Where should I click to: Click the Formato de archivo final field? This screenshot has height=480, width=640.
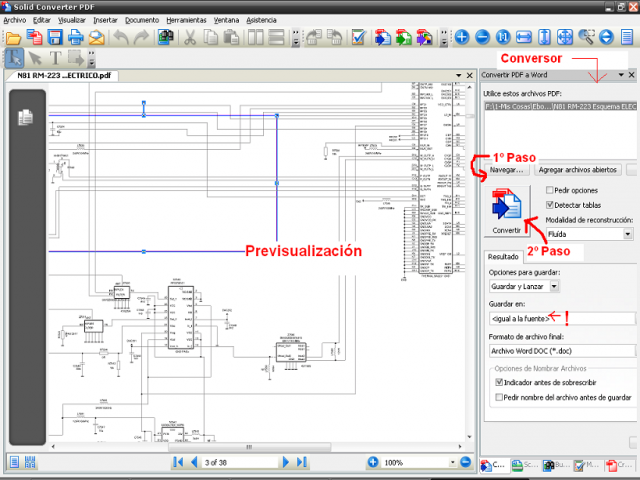pos(562,351)
